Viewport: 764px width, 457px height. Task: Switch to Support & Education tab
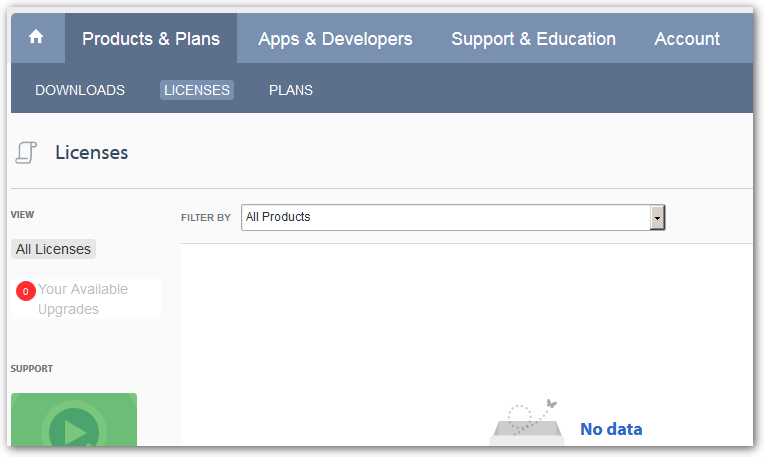(x=534, y=38)
